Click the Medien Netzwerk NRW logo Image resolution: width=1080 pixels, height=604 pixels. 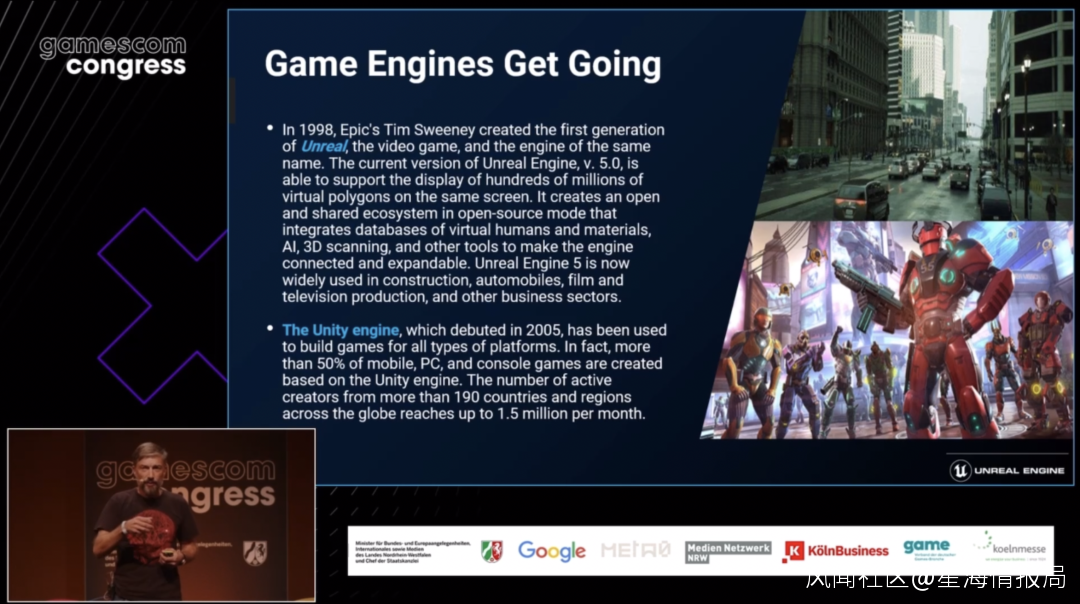coord(728,552)
